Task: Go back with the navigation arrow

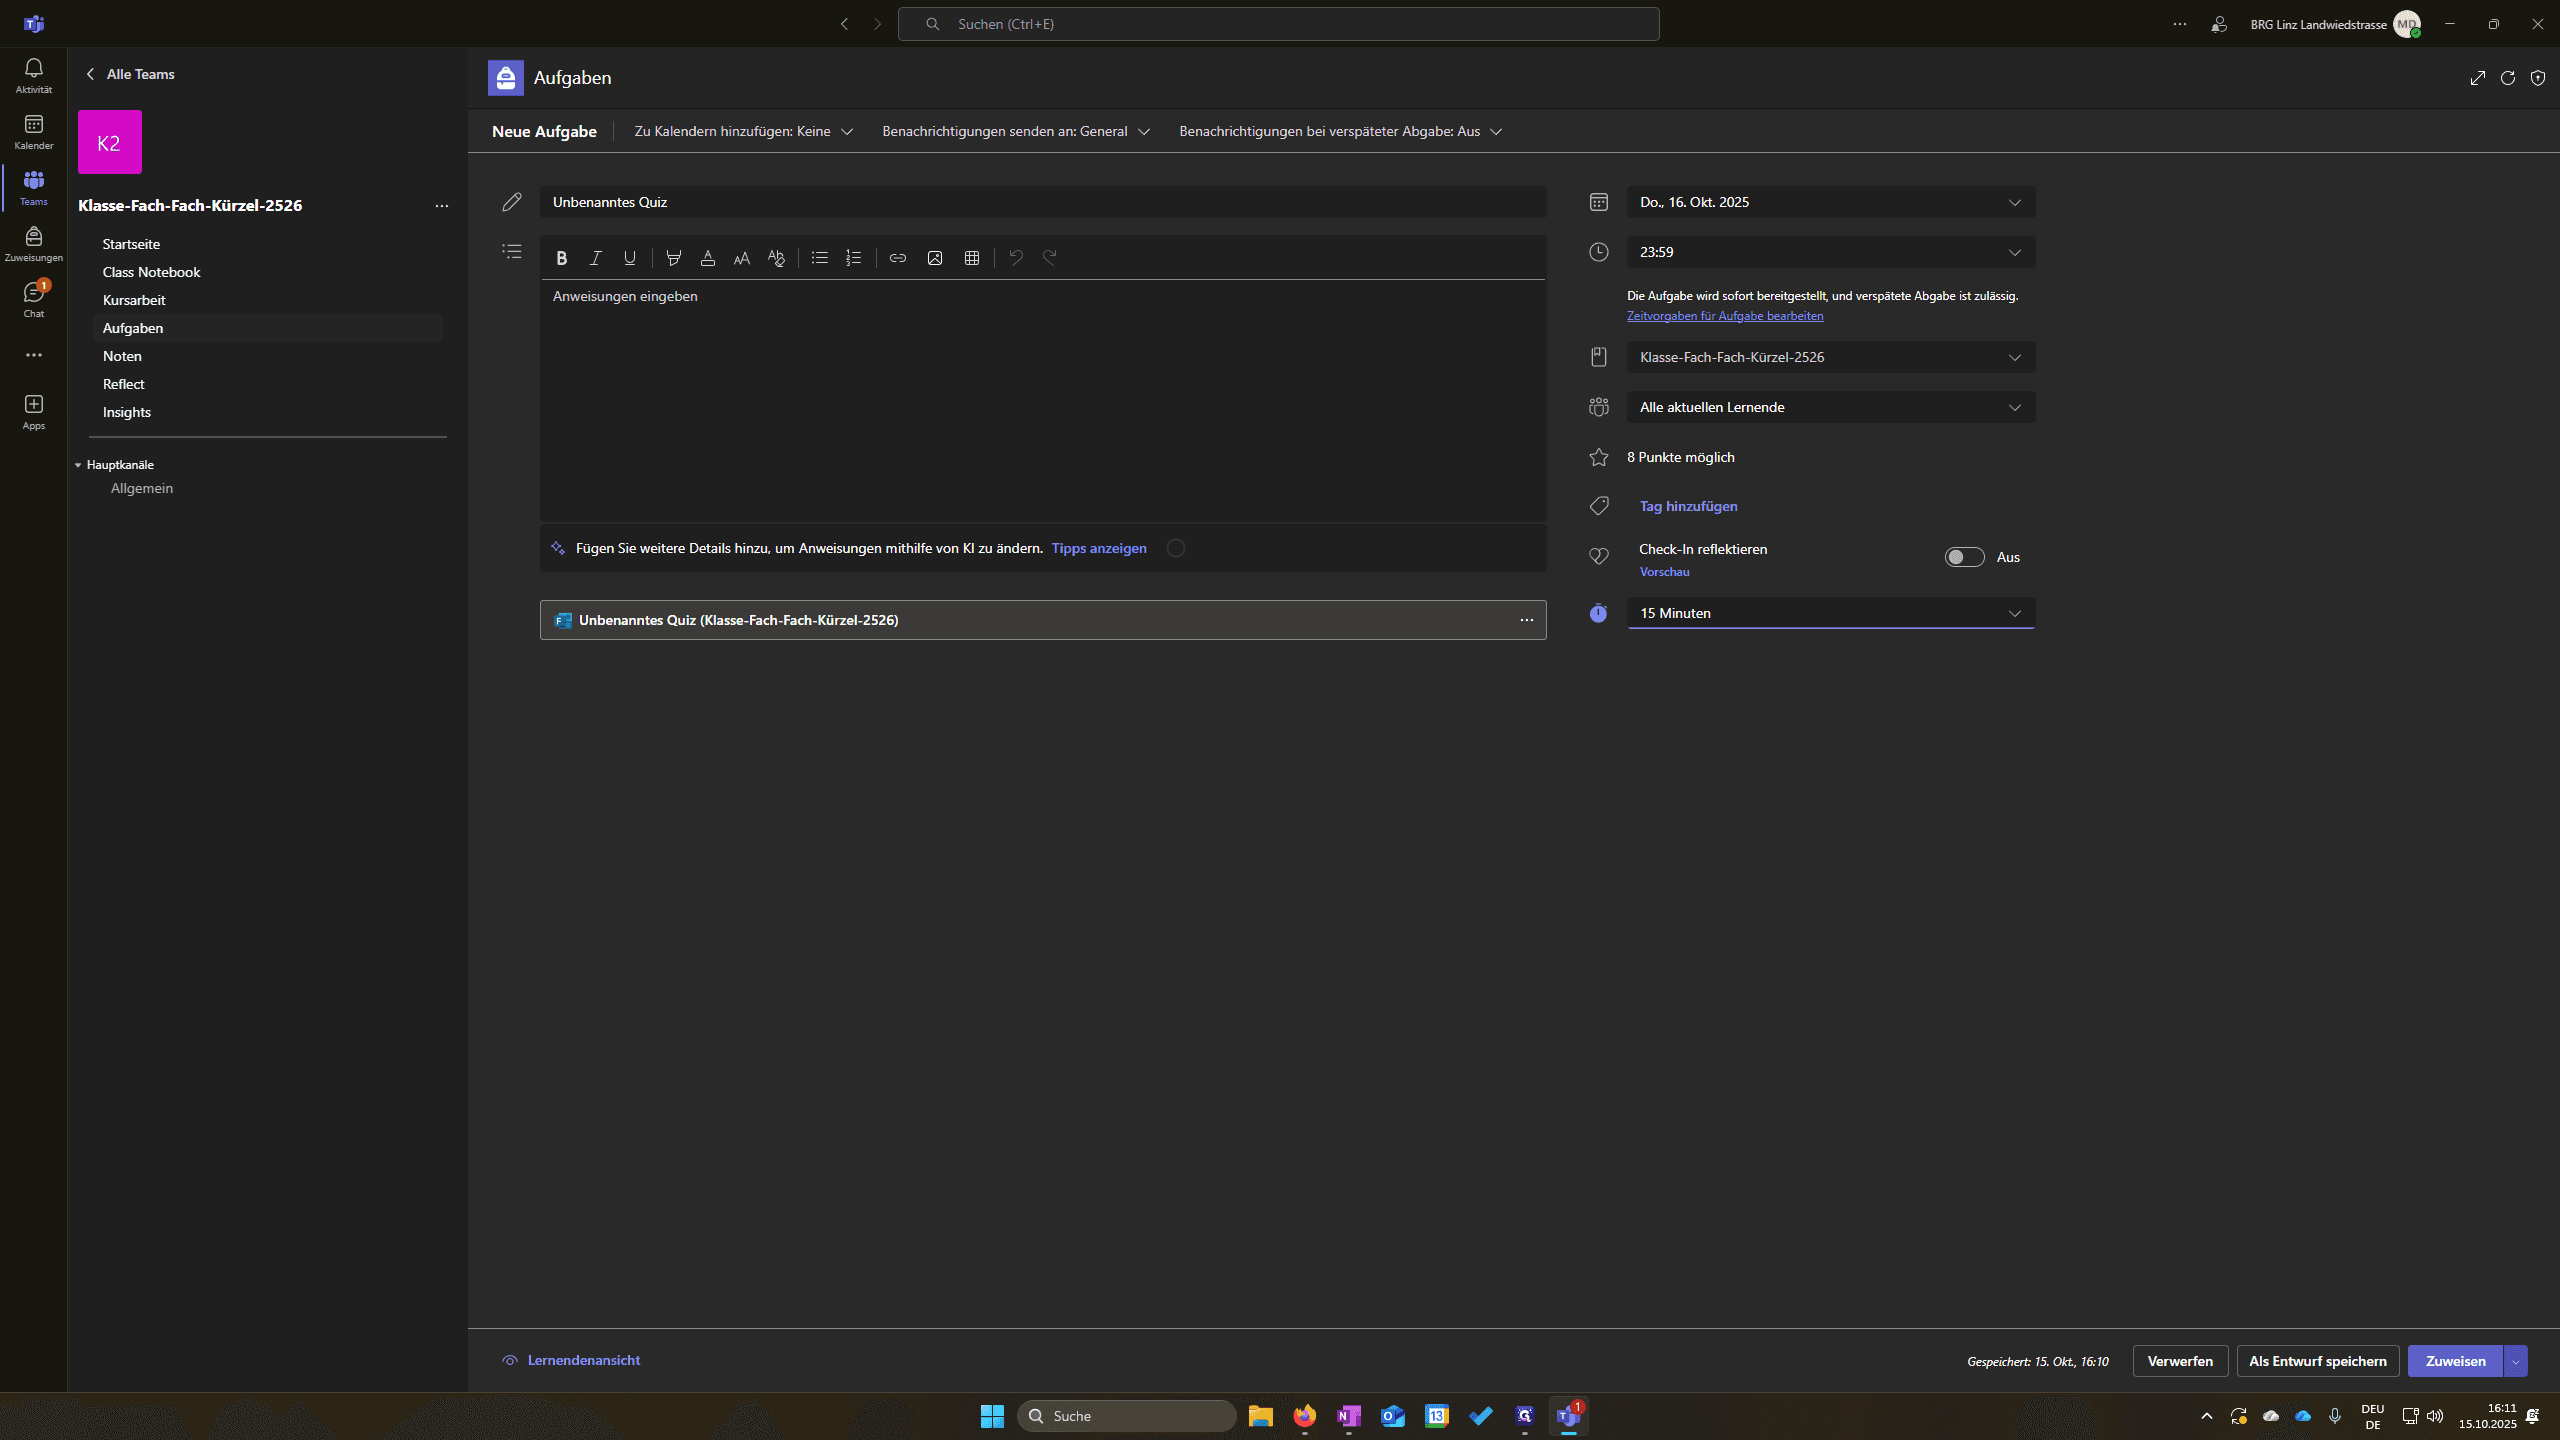Action: pyautogui.click(x=845, y=24)
